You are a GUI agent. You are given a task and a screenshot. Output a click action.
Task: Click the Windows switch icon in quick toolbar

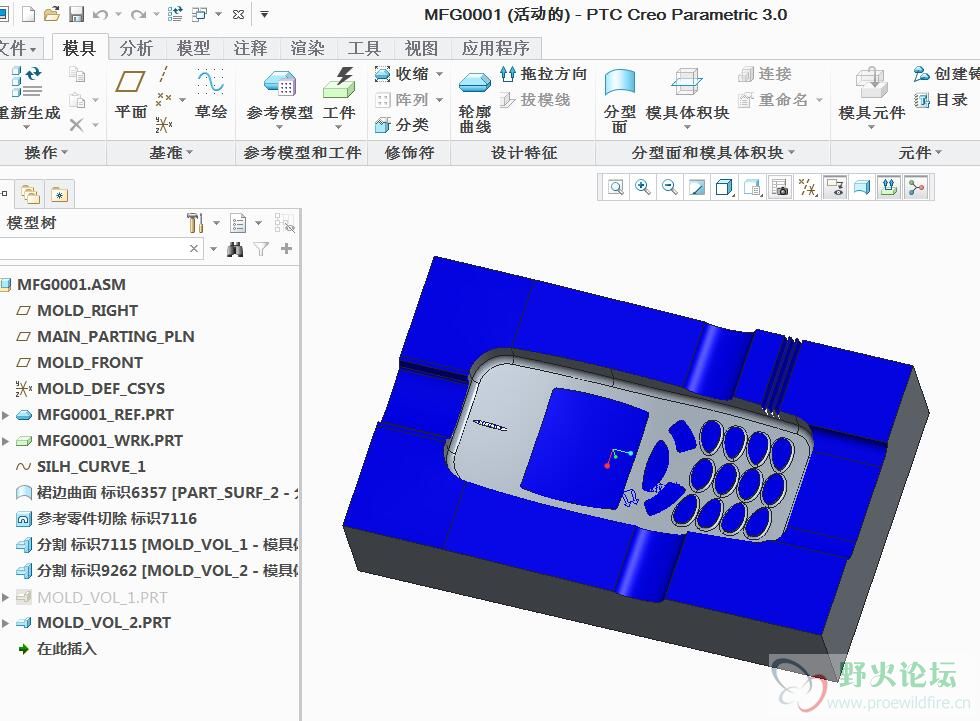(x=199, y=14)
